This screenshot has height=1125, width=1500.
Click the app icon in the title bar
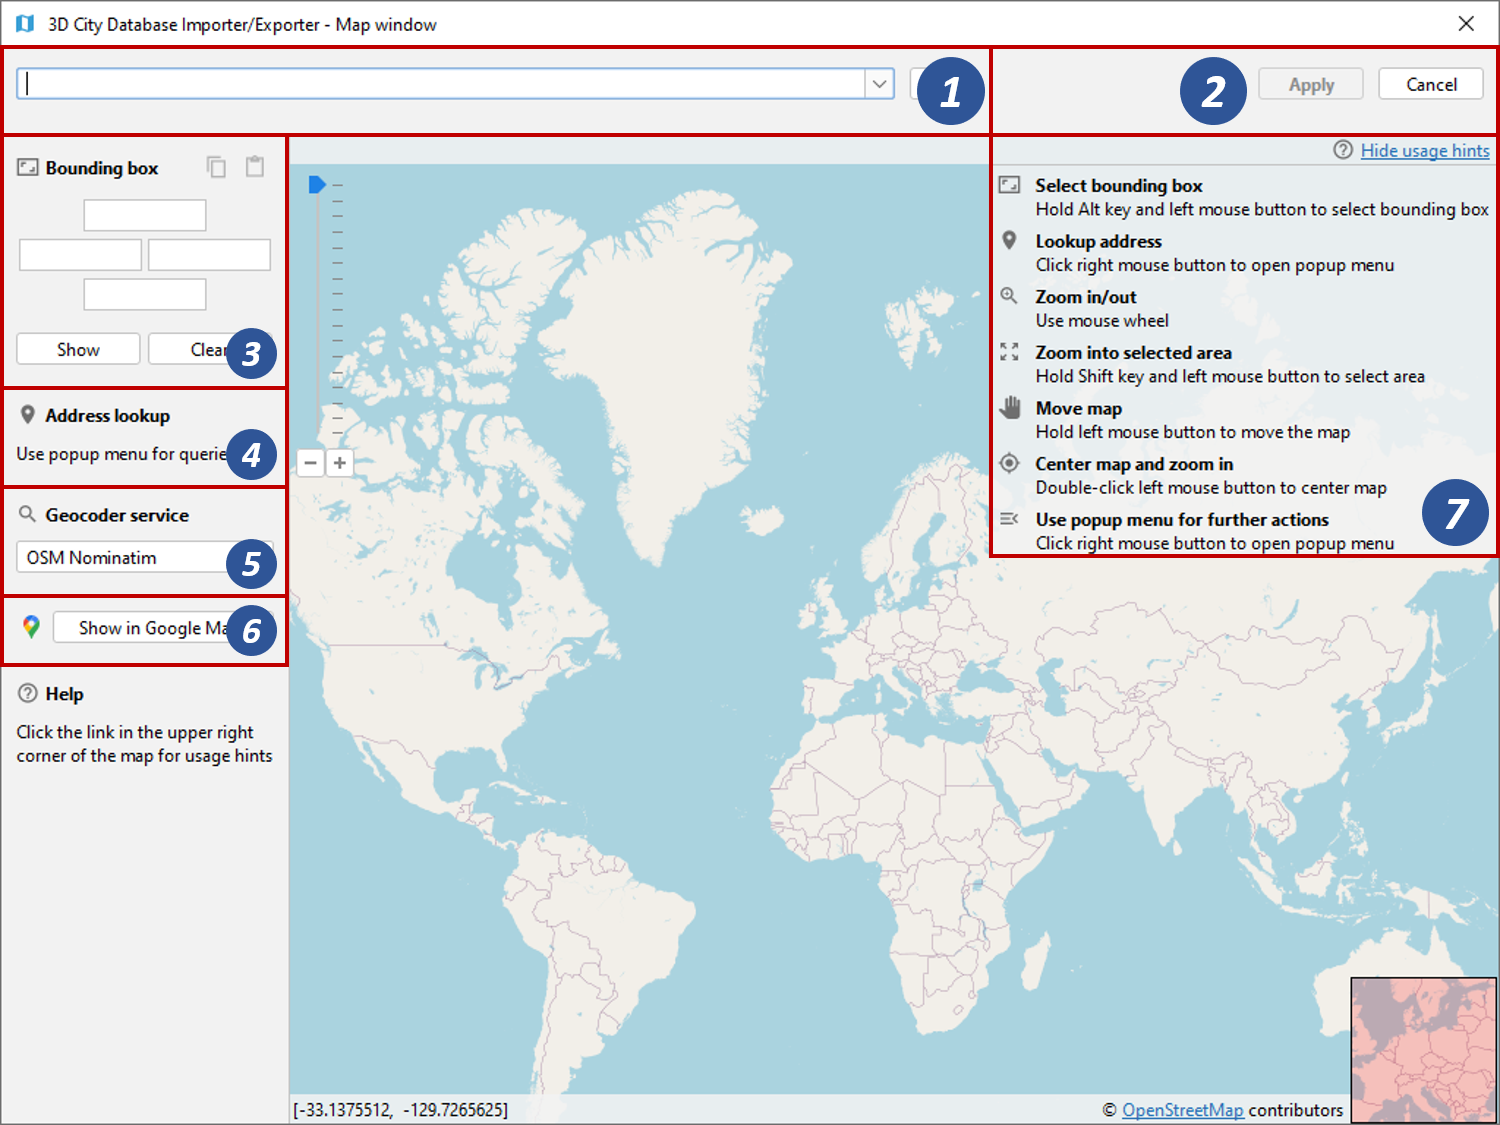[x=25, y=24]
